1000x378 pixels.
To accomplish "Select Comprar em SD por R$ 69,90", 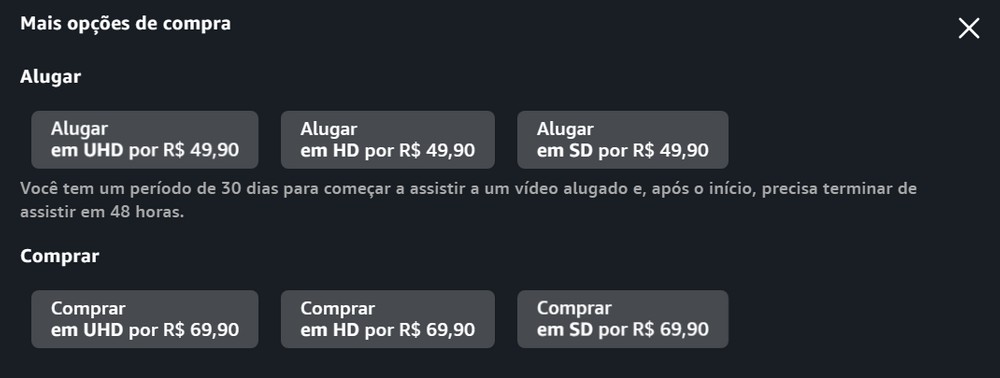I will pos(622,319).
